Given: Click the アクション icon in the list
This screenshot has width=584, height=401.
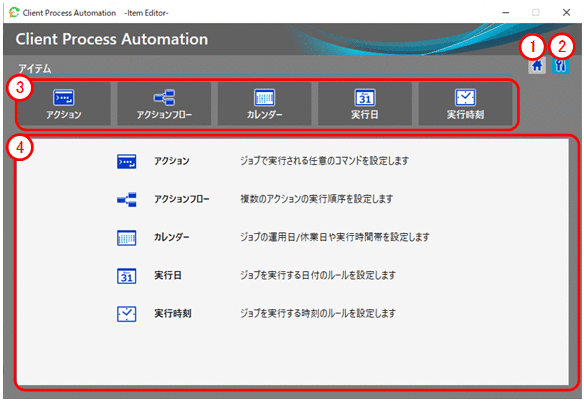Looking at the screenshot, I should (x=127, y=162).
